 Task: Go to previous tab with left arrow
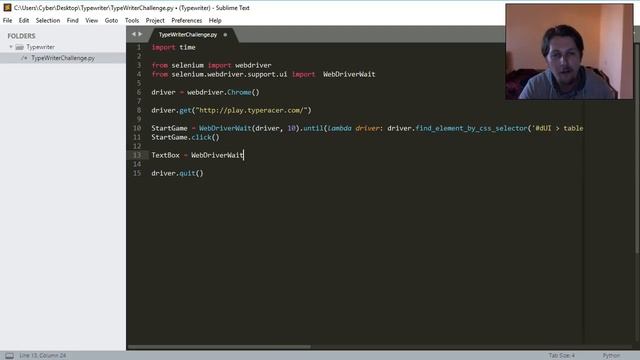click(133, 34)
